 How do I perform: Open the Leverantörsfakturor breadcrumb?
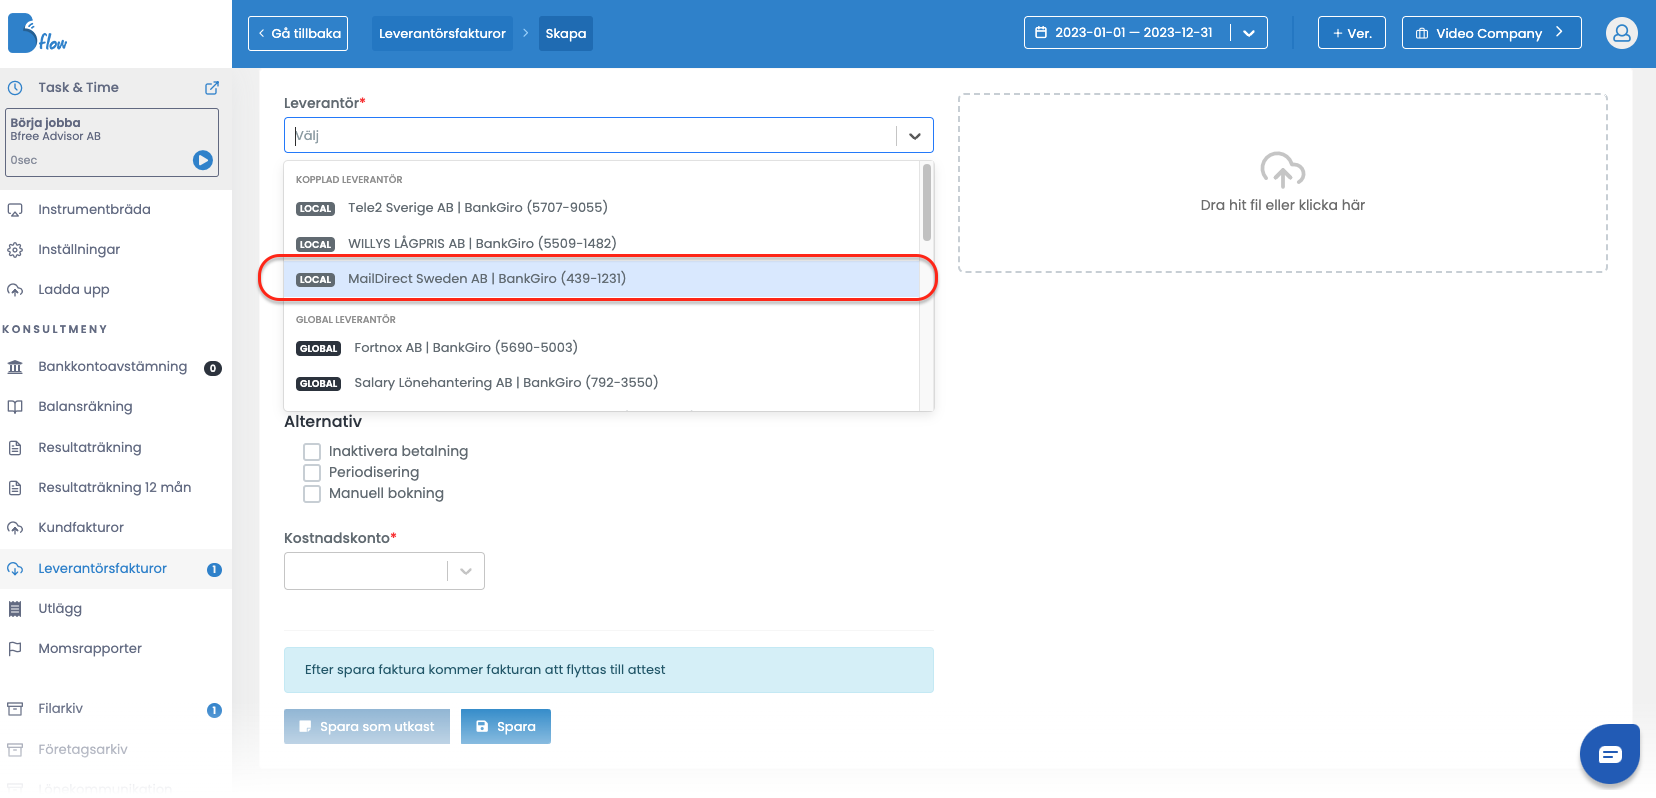tap(442, 33)
